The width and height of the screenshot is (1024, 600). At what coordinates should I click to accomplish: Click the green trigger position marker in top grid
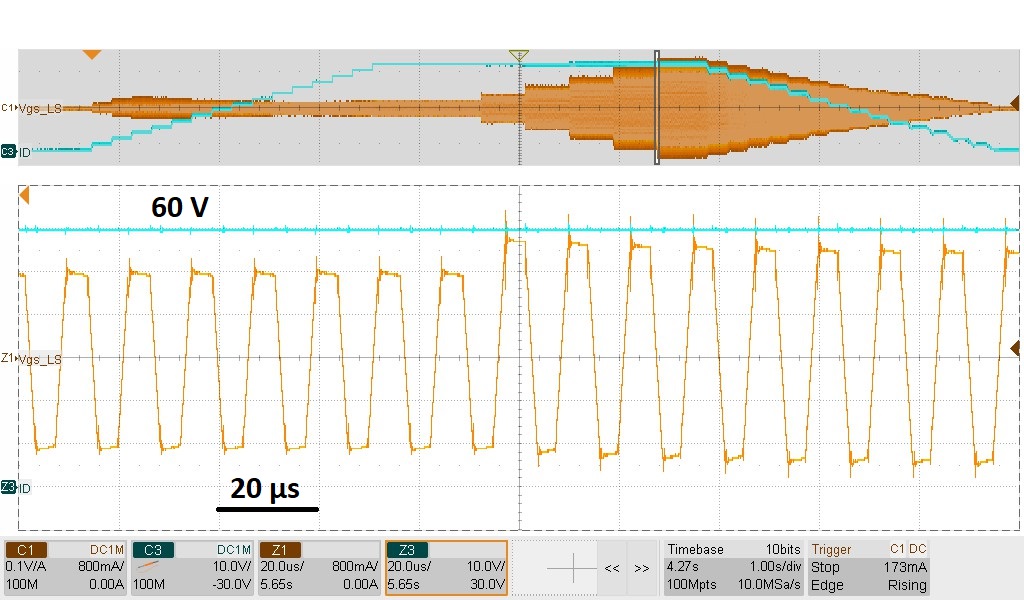(519, 55)
